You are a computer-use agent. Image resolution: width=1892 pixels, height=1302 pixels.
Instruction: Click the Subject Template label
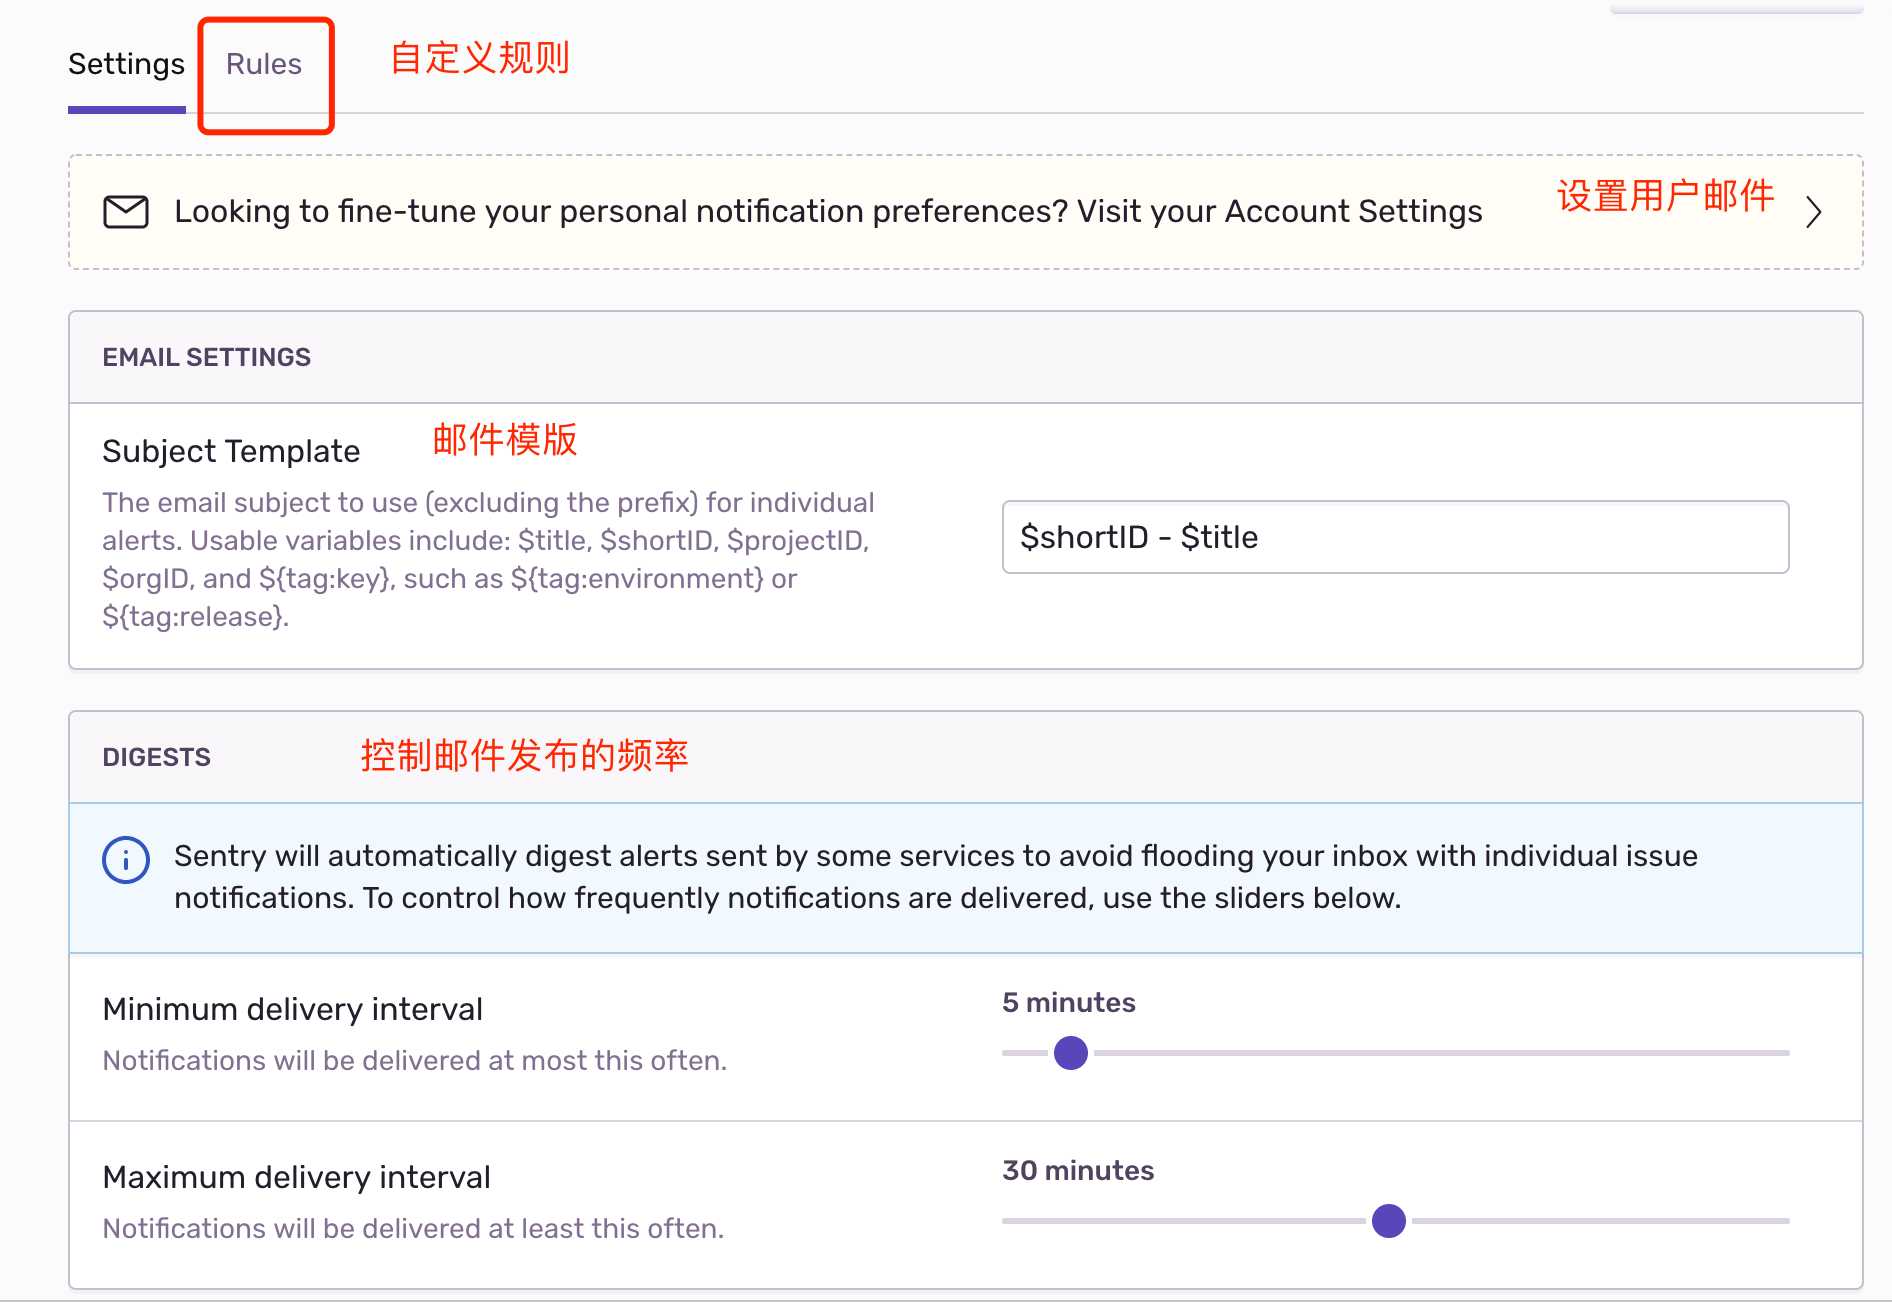[231, 451]
